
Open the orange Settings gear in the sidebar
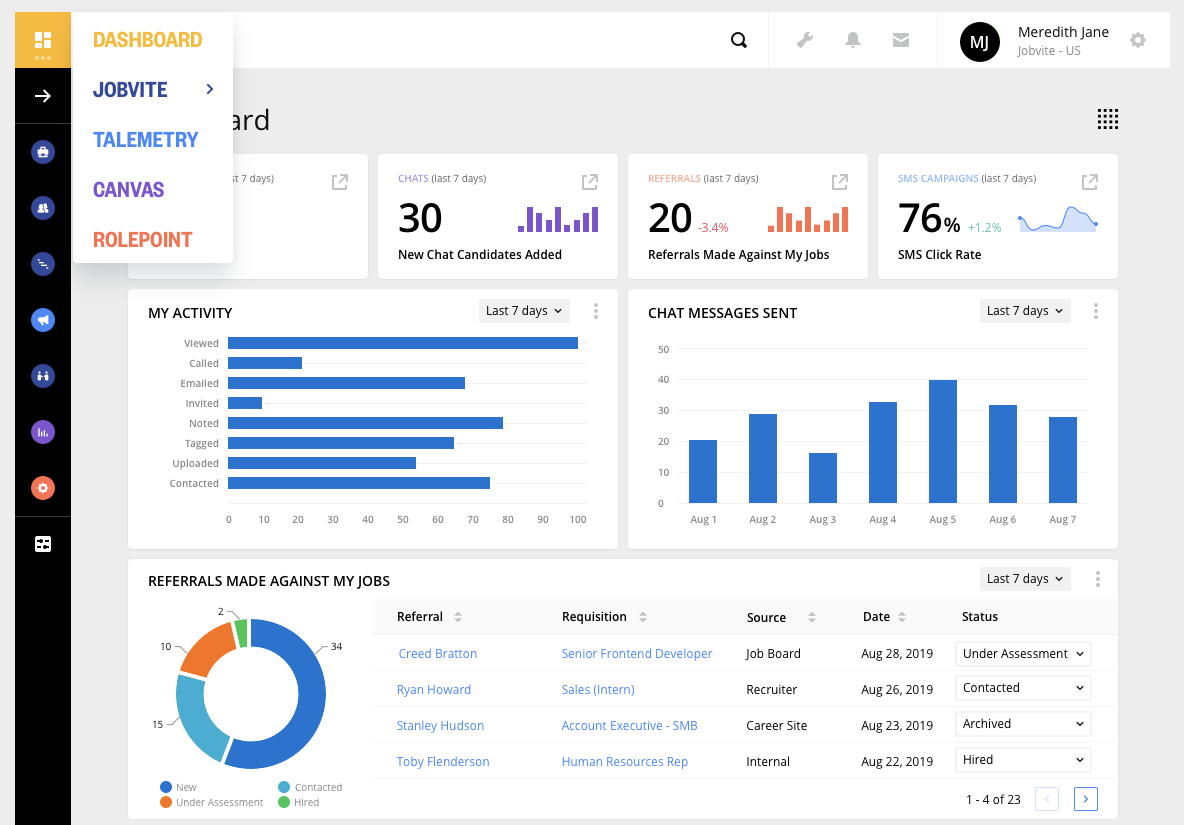[42, 487]
